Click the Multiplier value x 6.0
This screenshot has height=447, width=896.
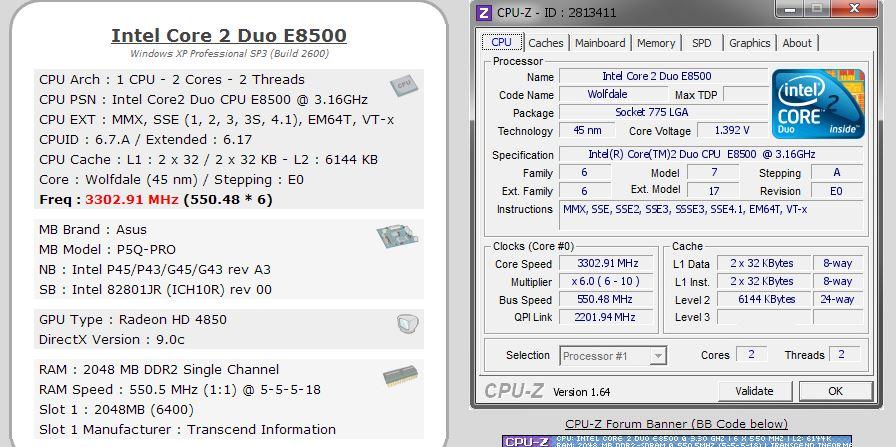(x=607, y=281)
